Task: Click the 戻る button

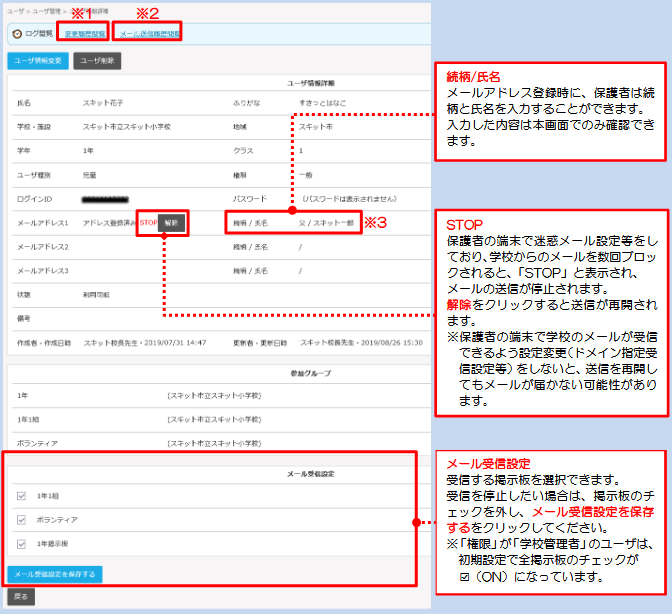Action: tap(21, 596)
